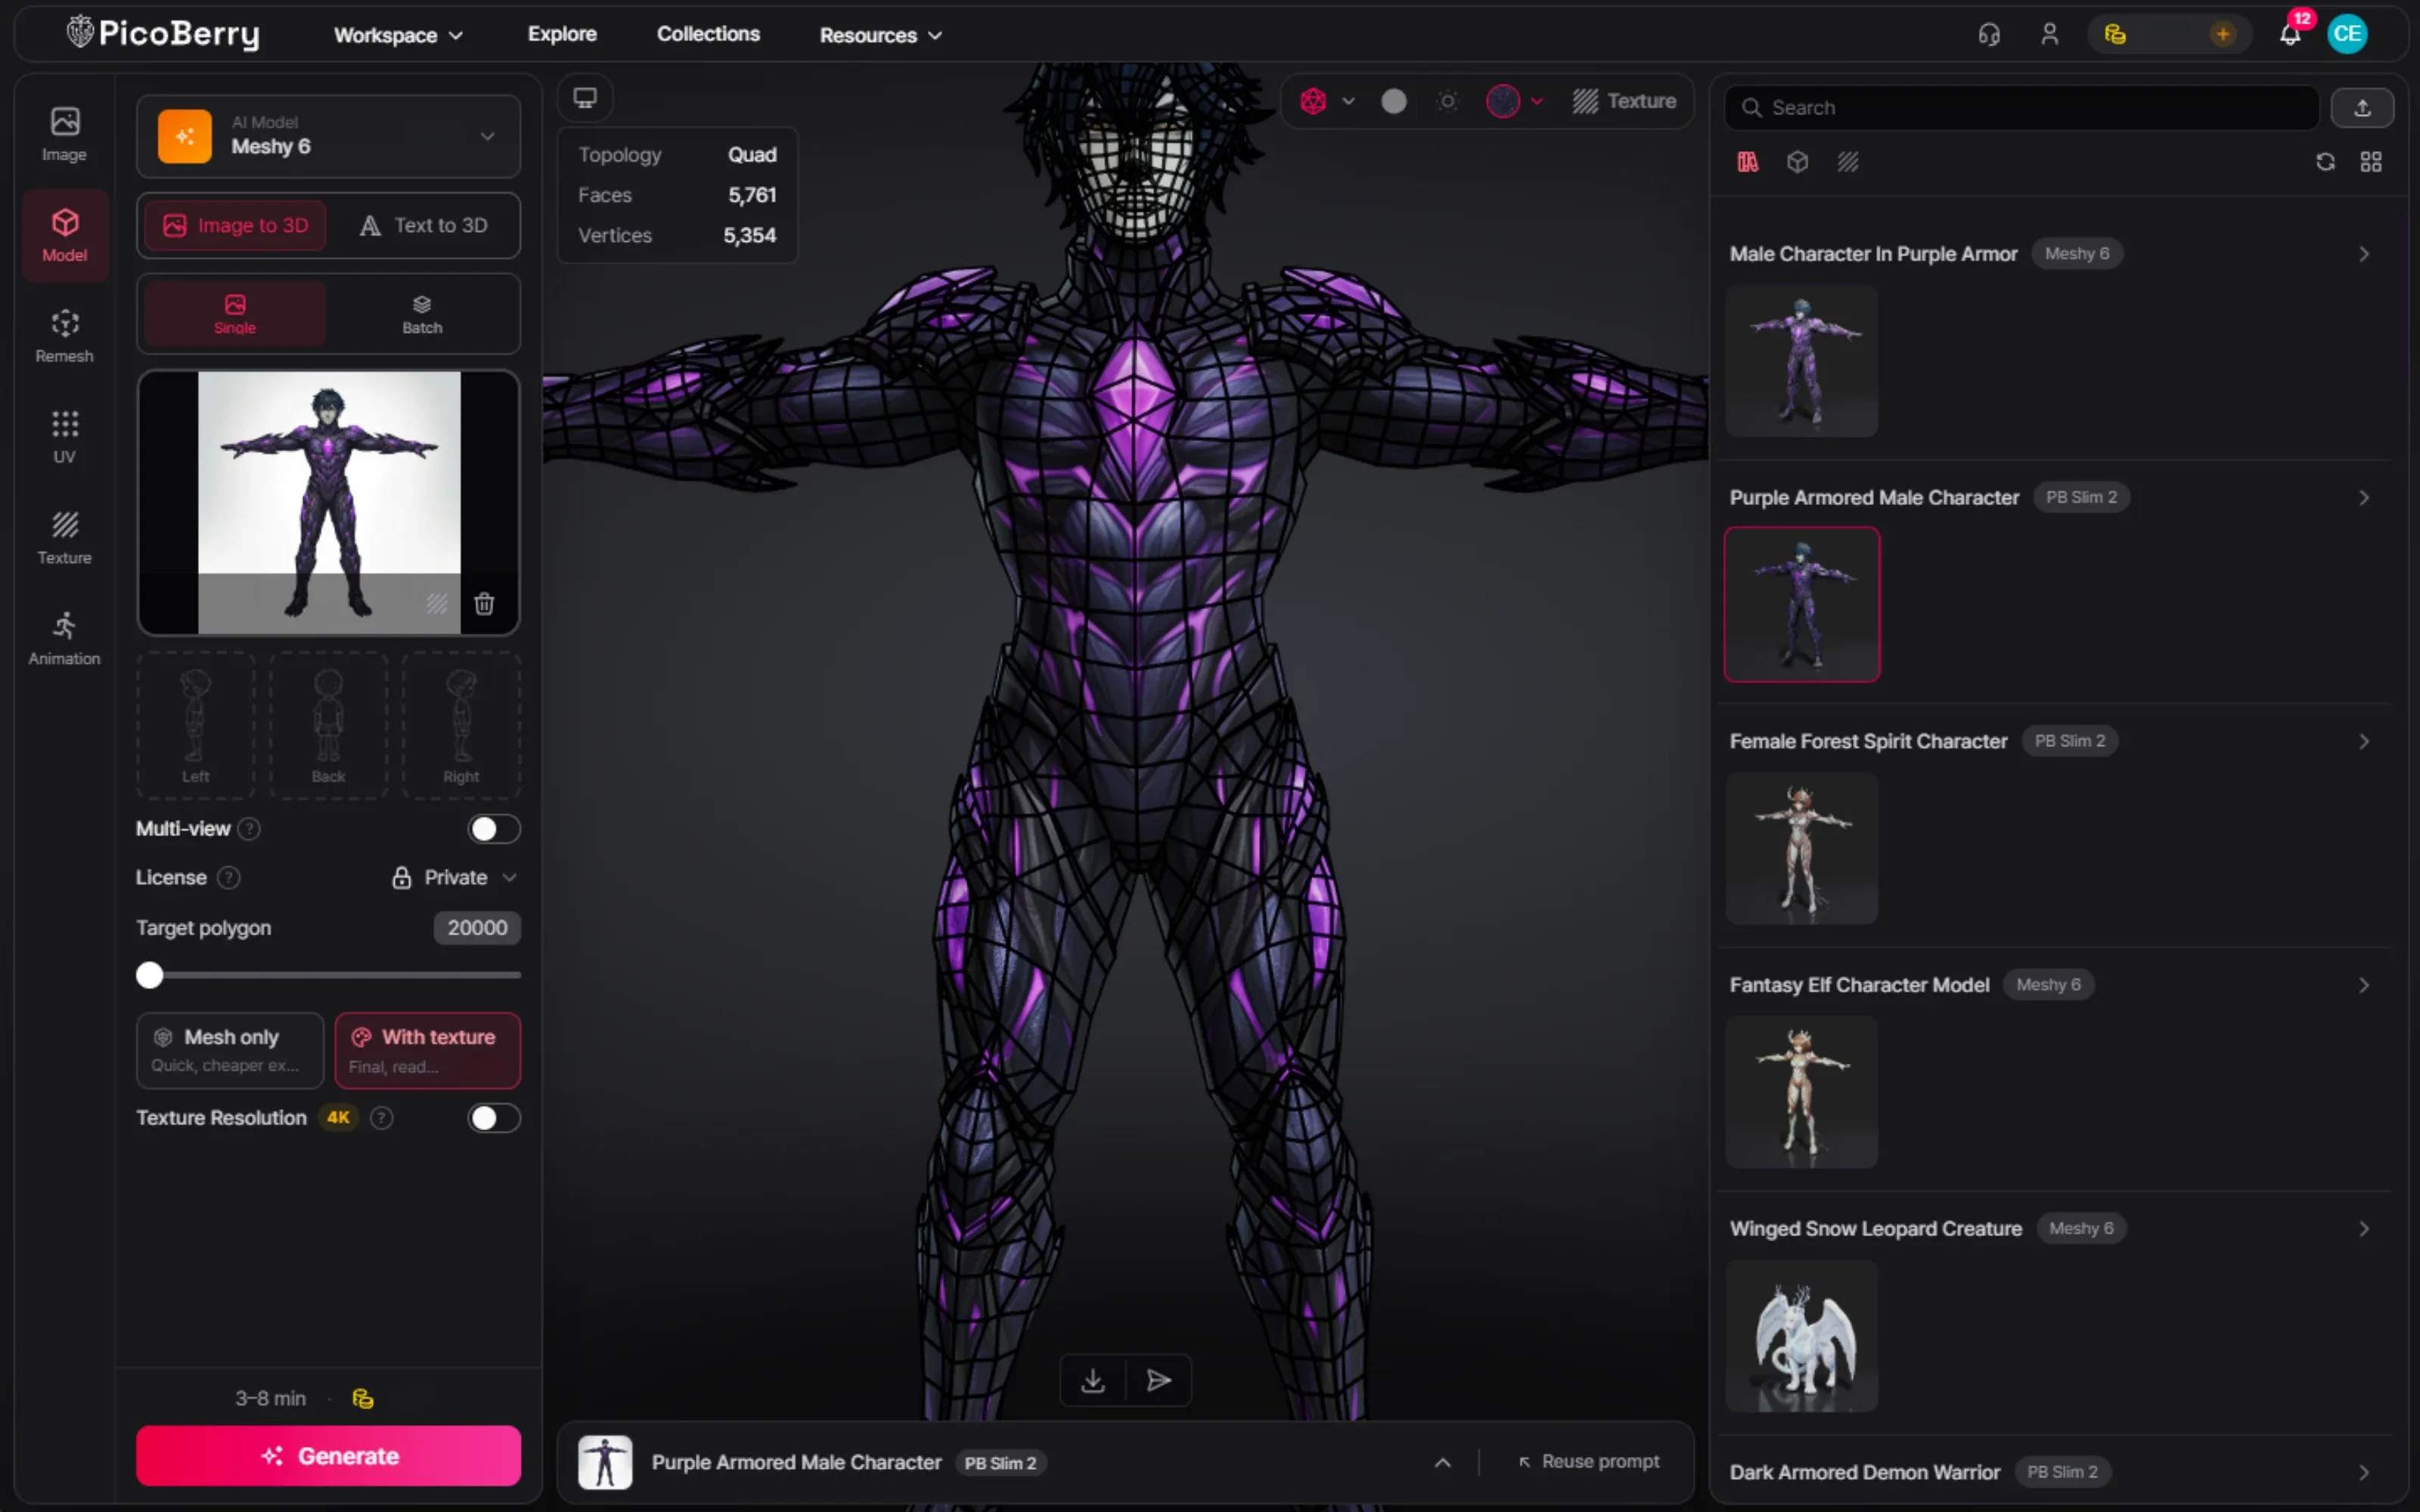Toggle Texture view in viewport toolbar
Viewport: 2420px width, 1512px height.
click(1624, 101)
